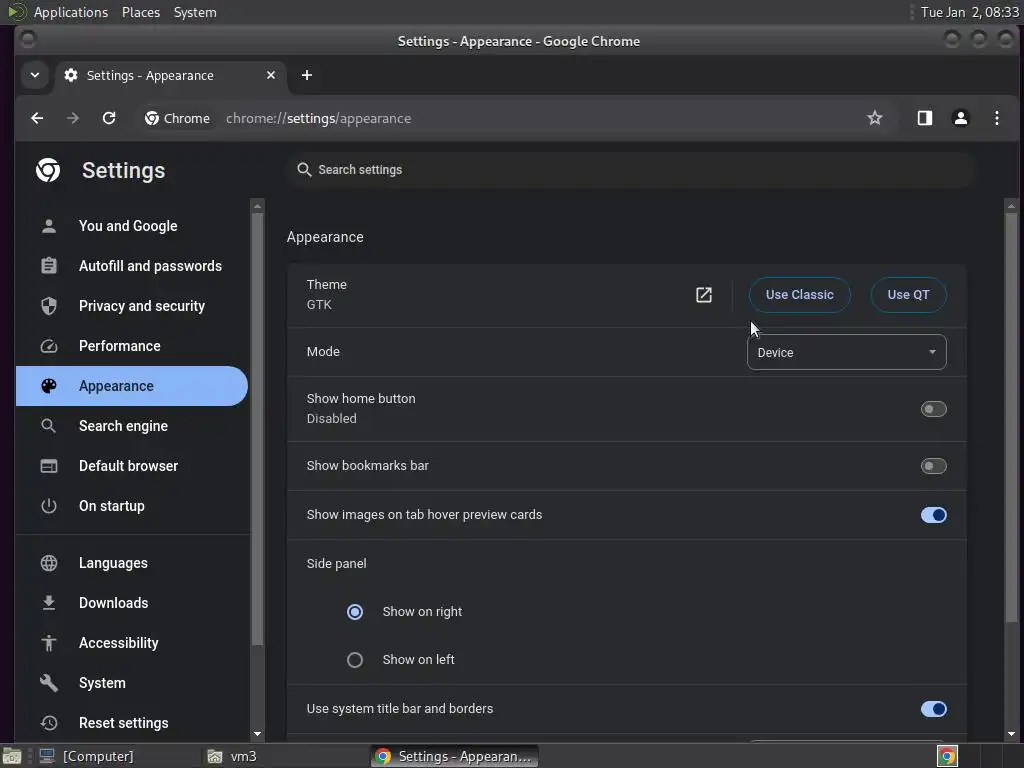Enable Show home button toggle

tap(933, 409)
